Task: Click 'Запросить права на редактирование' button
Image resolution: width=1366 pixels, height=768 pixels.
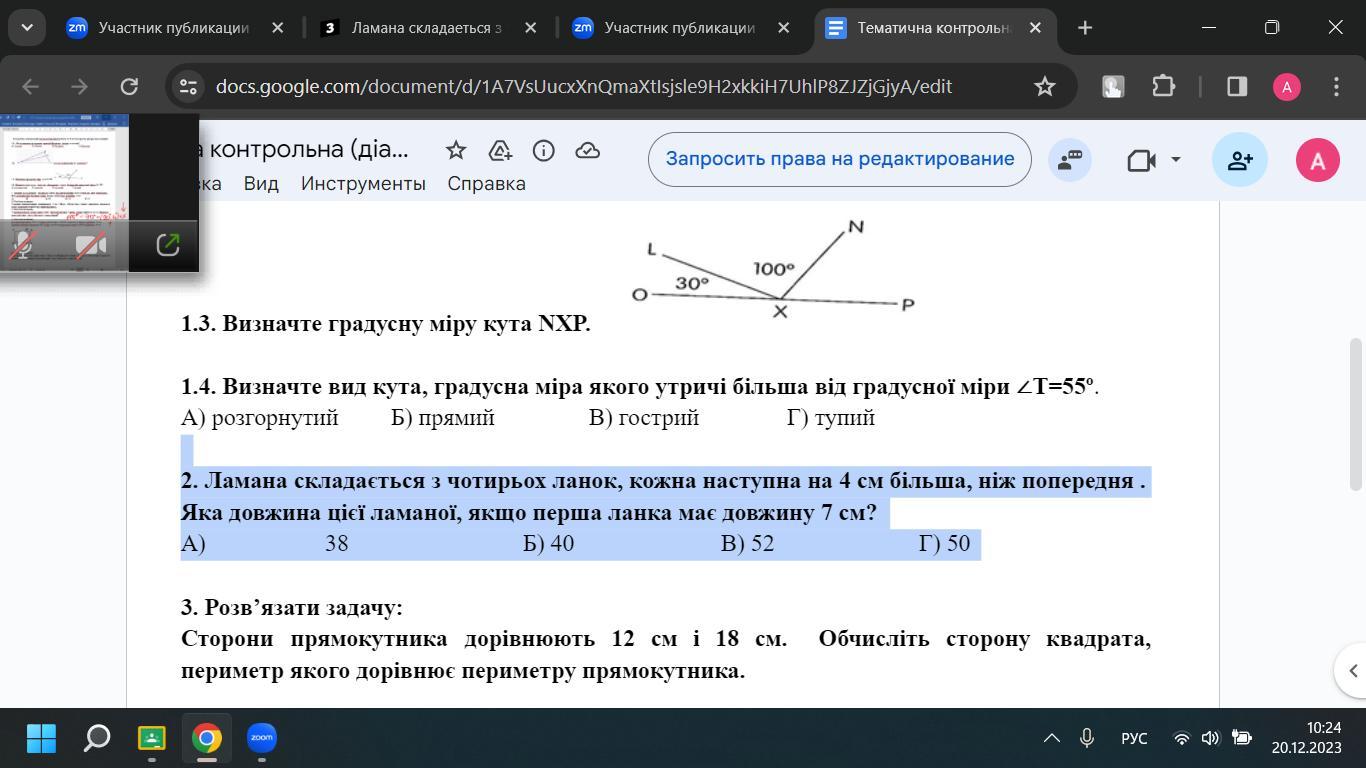Action: [840, 159]
